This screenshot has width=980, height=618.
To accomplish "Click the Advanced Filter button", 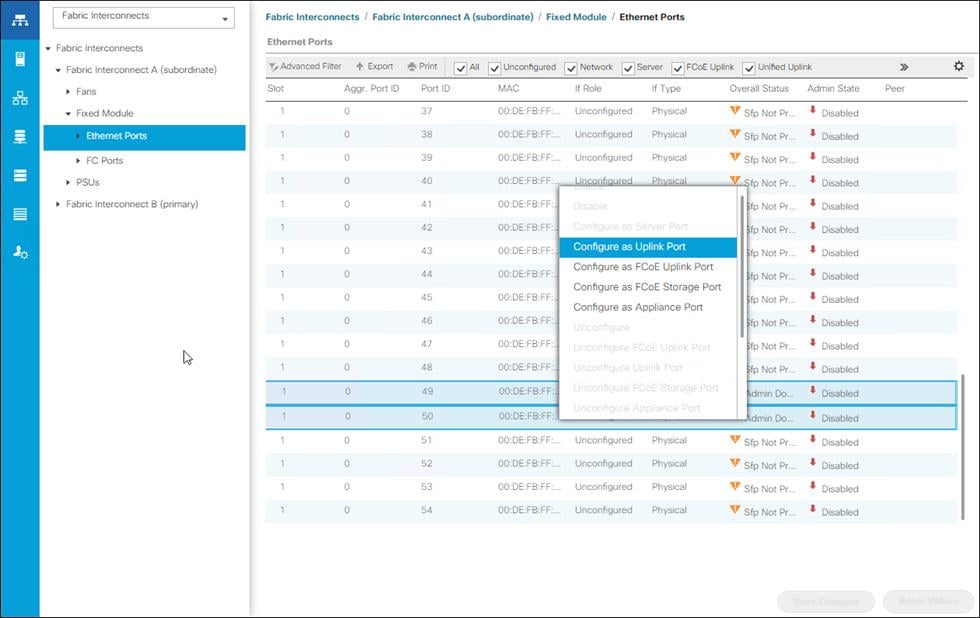I will click(305, 66).
